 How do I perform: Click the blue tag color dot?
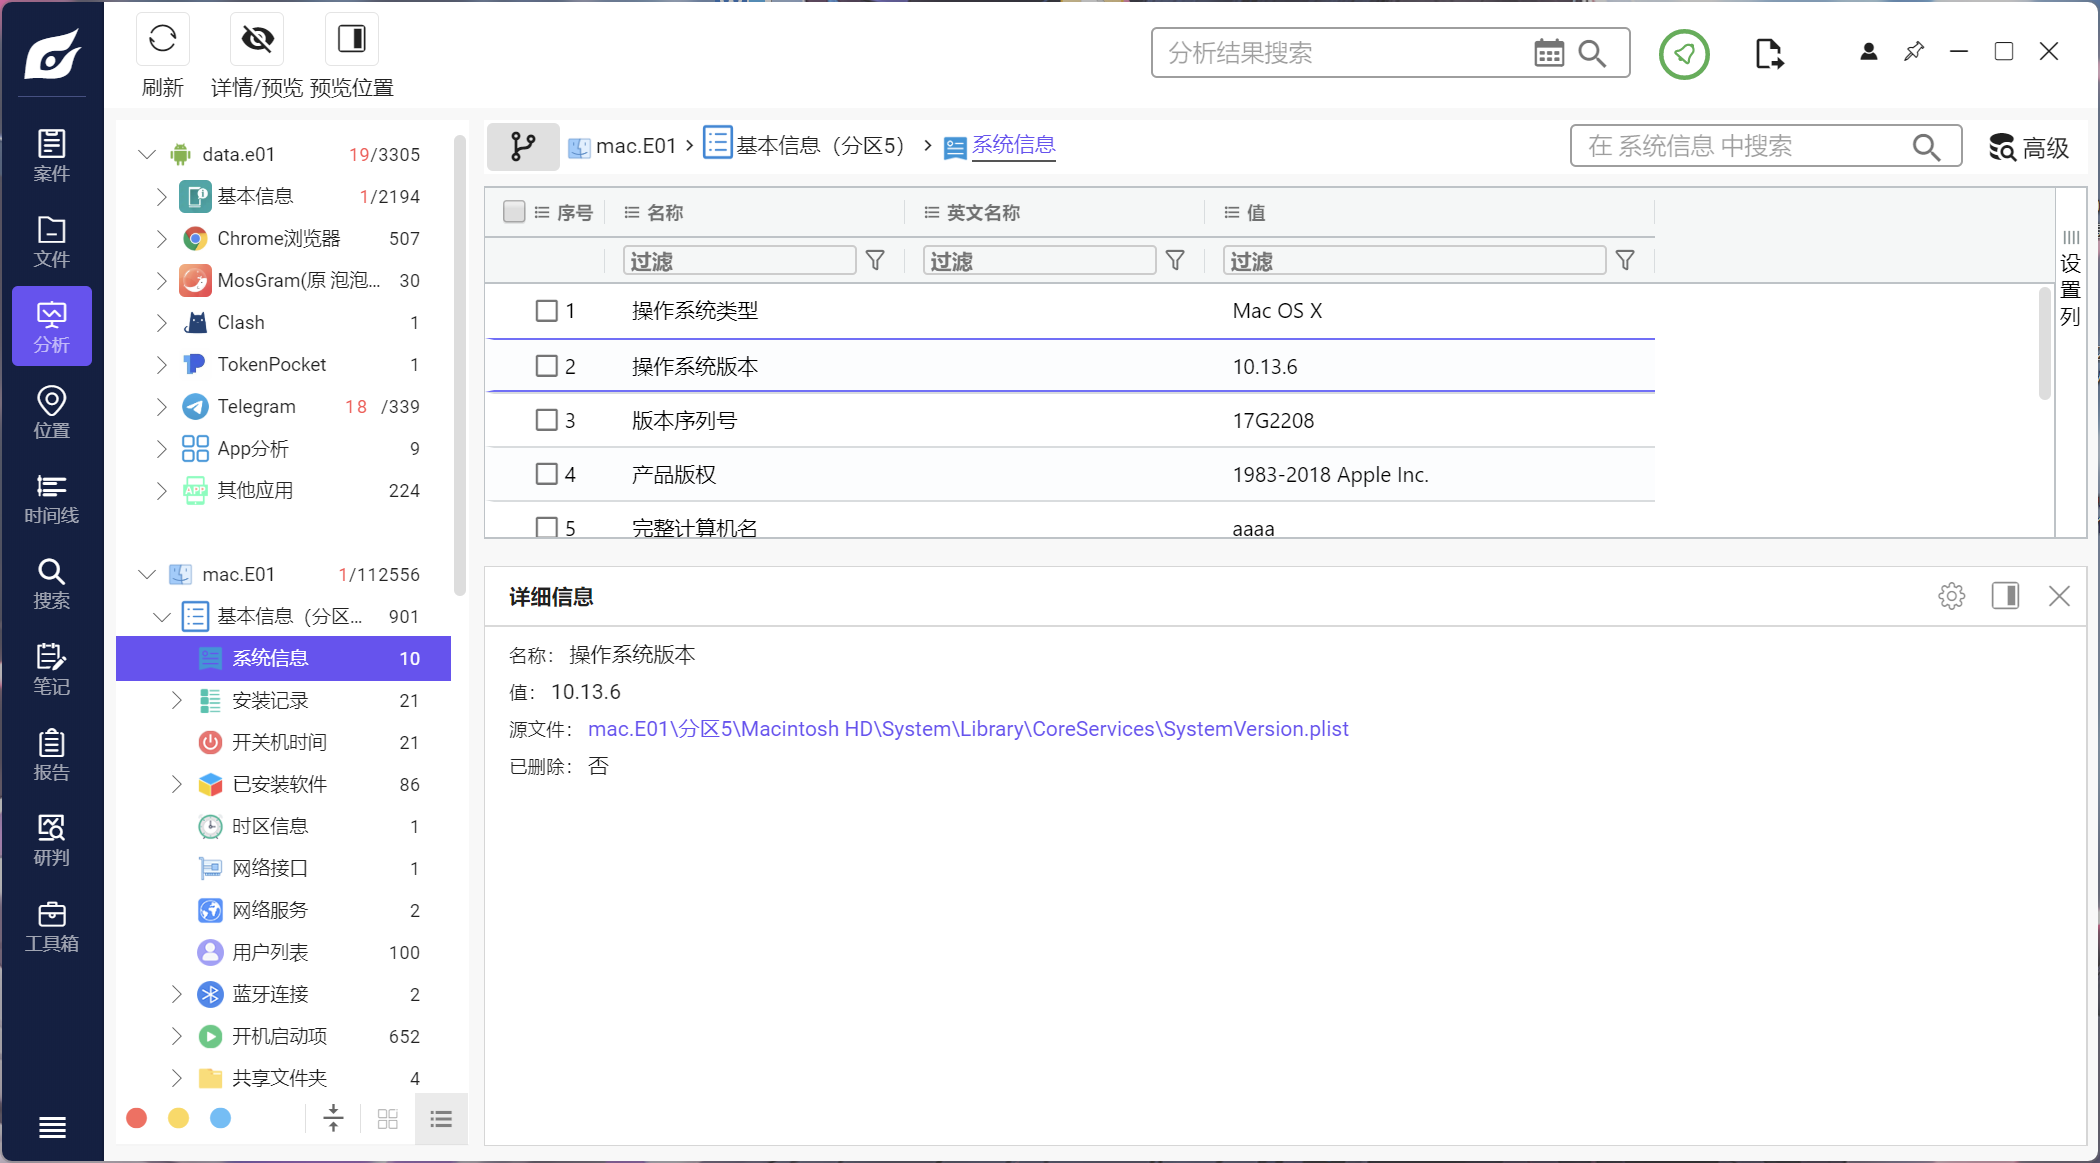[221, 1118]
